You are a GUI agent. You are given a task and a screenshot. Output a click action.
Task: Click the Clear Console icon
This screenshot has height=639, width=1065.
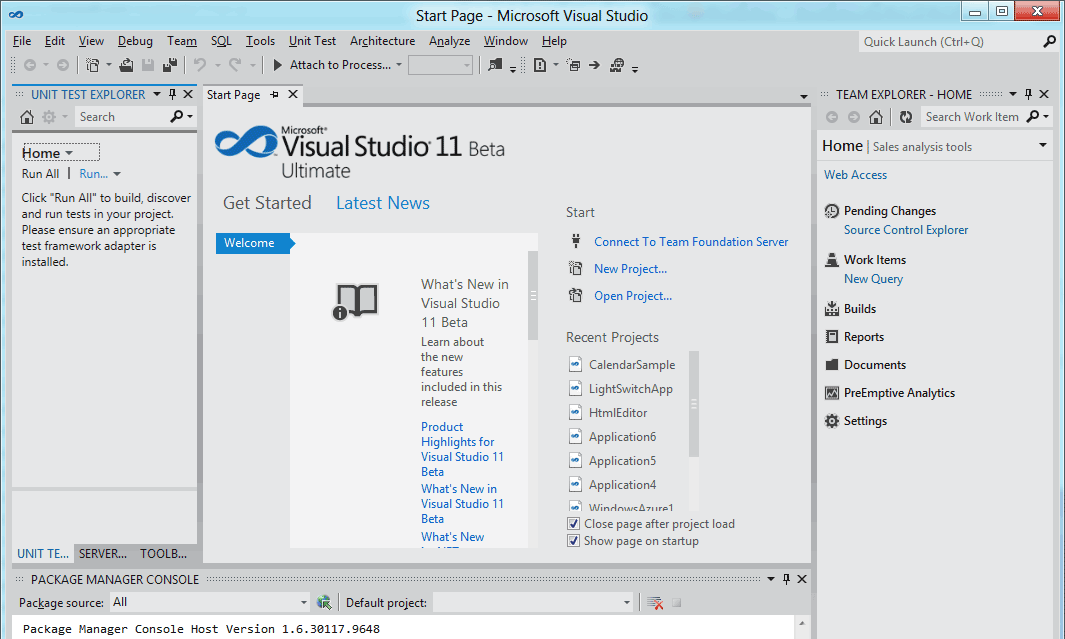coord(655,602)
